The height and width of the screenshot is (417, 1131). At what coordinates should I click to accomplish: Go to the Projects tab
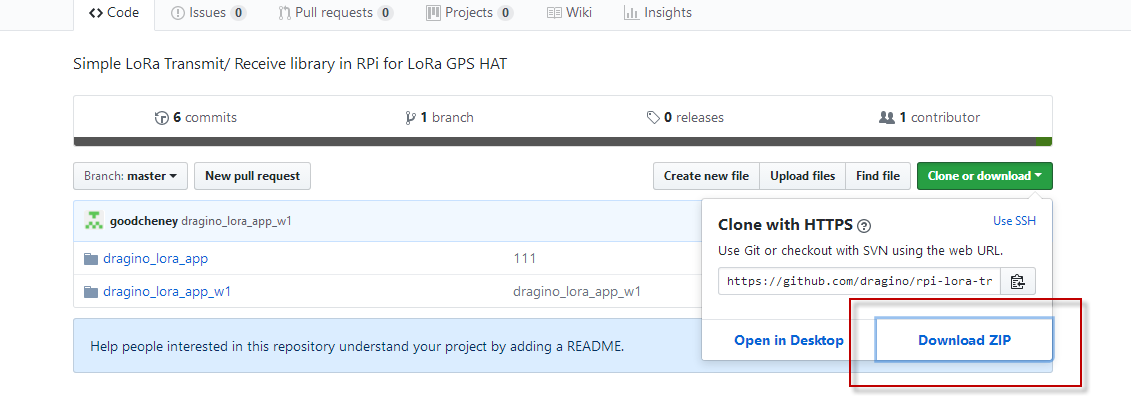click(x=469, y=13)
